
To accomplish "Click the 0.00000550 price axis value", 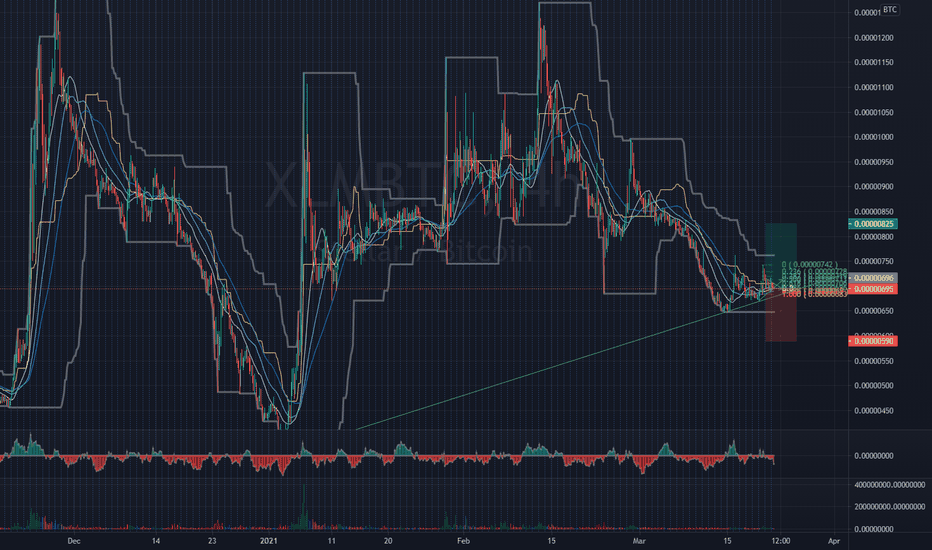I will (x=874, y=361).
